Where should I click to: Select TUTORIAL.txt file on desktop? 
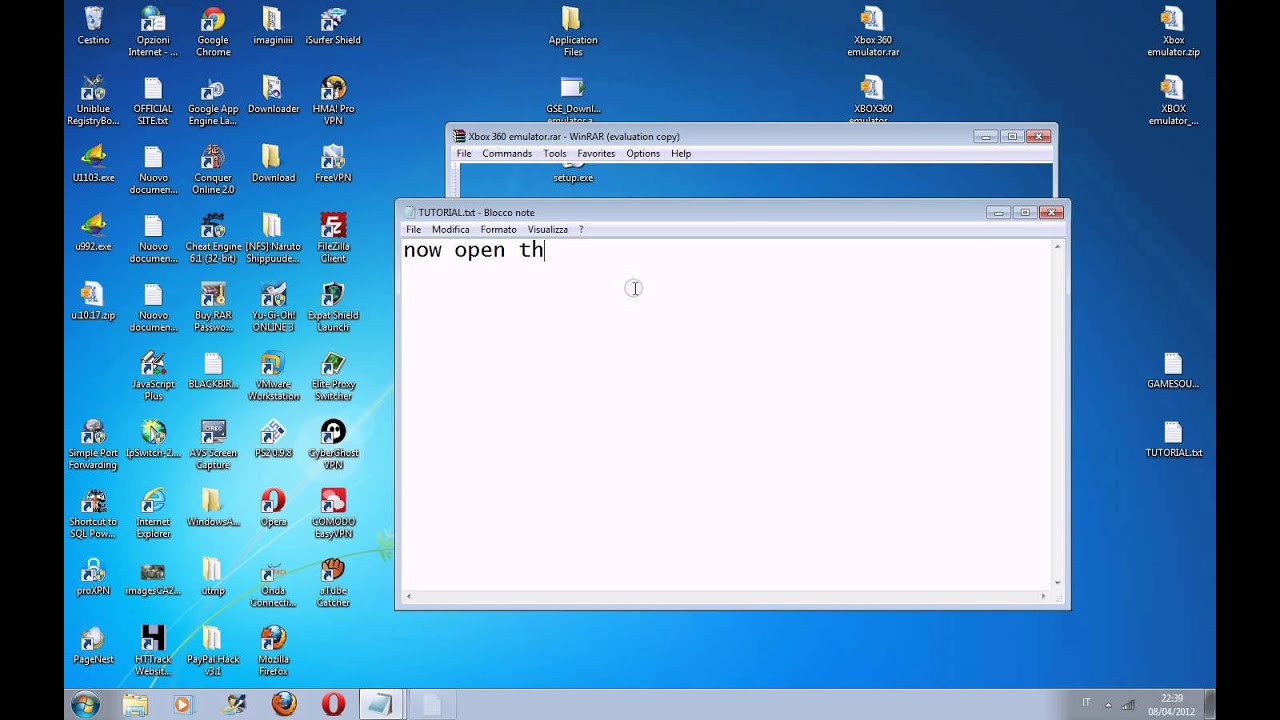(x=1173, y=439)
